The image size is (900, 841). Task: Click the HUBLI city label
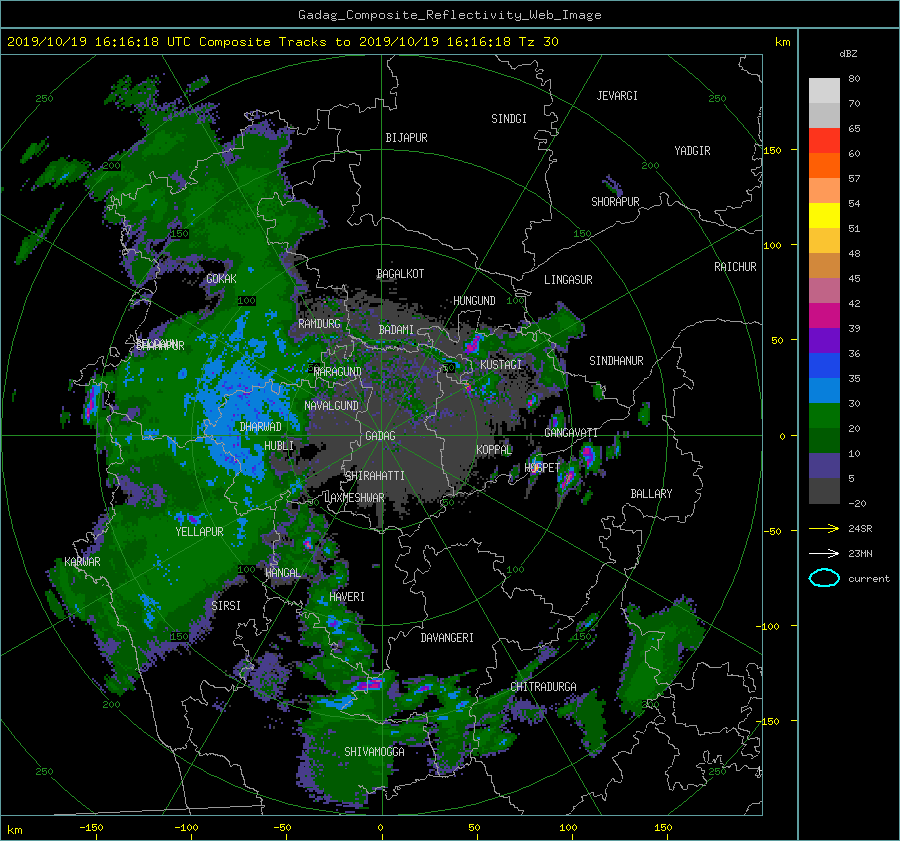[279, 446]
